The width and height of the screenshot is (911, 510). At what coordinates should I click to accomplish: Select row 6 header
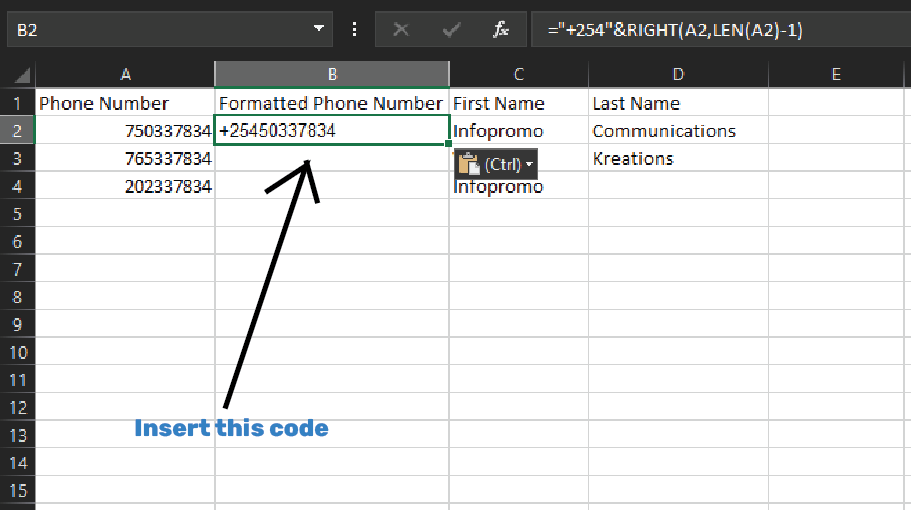pyautogui.click(x=17, y=241)
